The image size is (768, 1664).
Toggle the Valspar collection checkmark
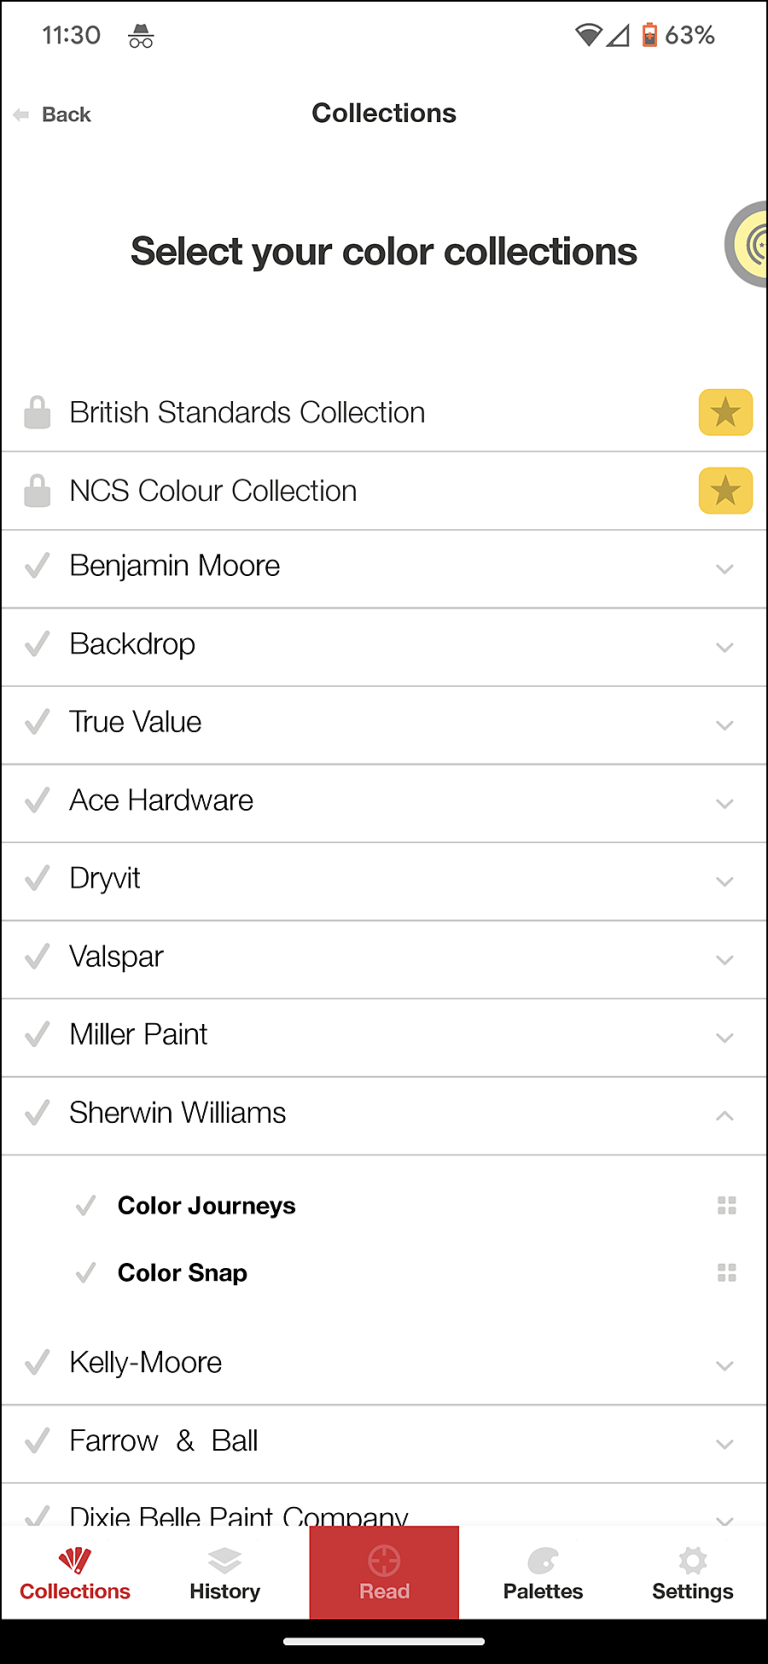tap(37, 957)
